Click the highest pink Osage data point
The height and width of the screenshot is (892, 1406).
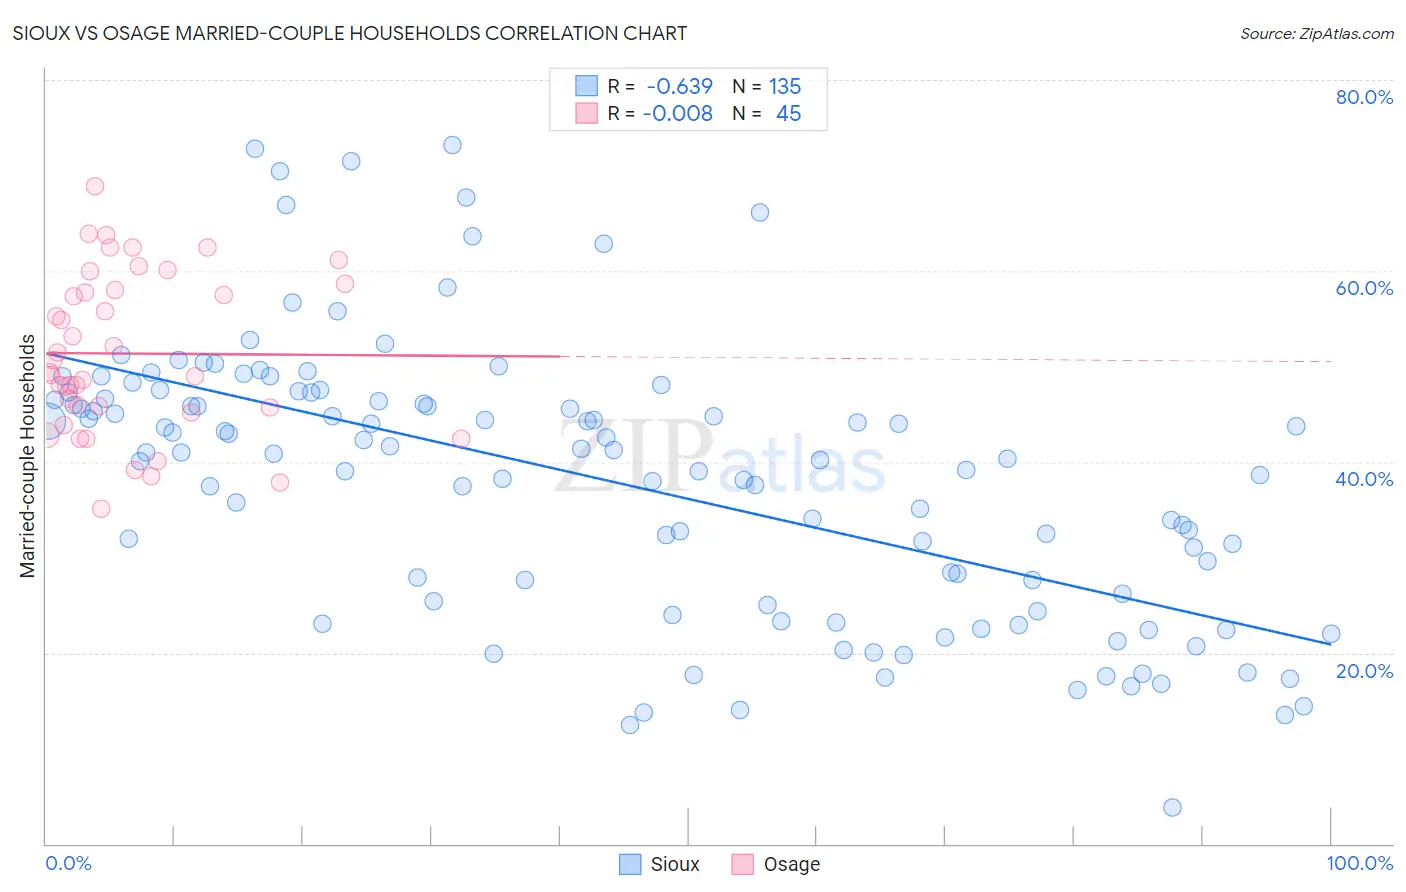tap(95, 186)
